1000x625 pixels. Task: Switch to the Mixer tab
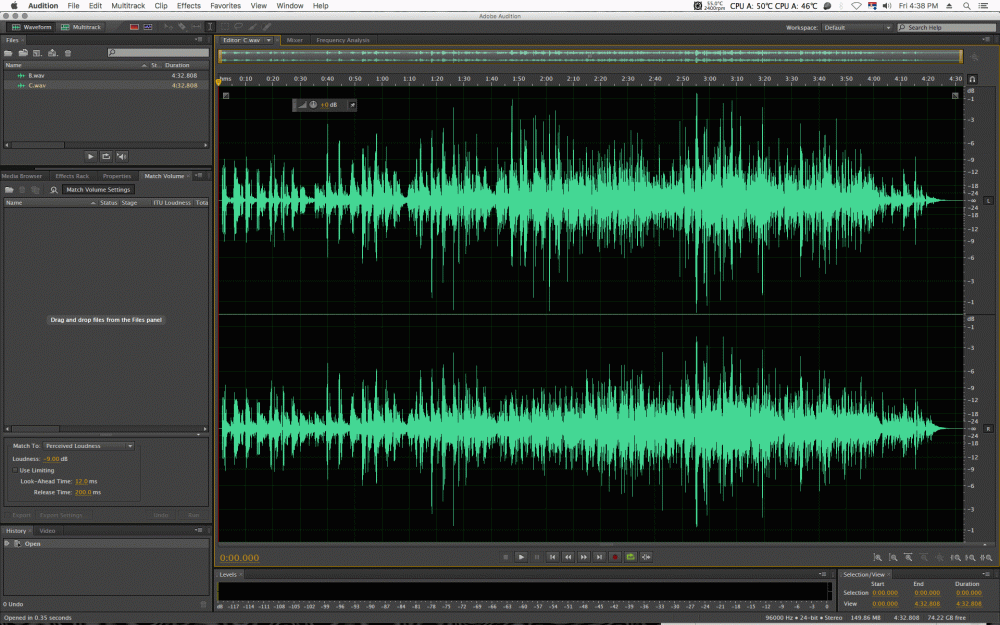295,40
